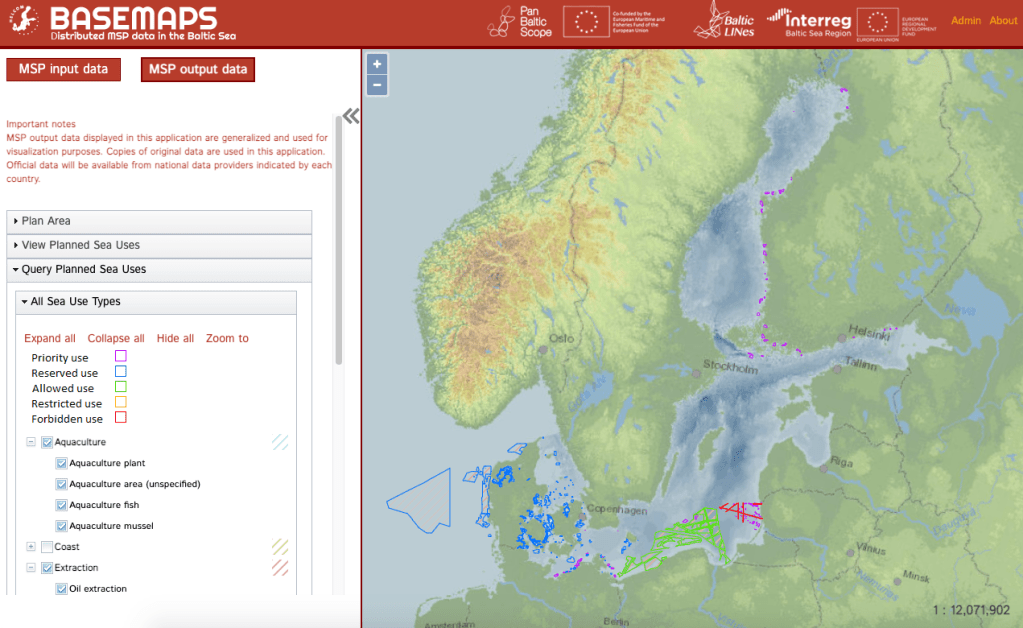
Task: Open the About page
Action: (1002, 21)
